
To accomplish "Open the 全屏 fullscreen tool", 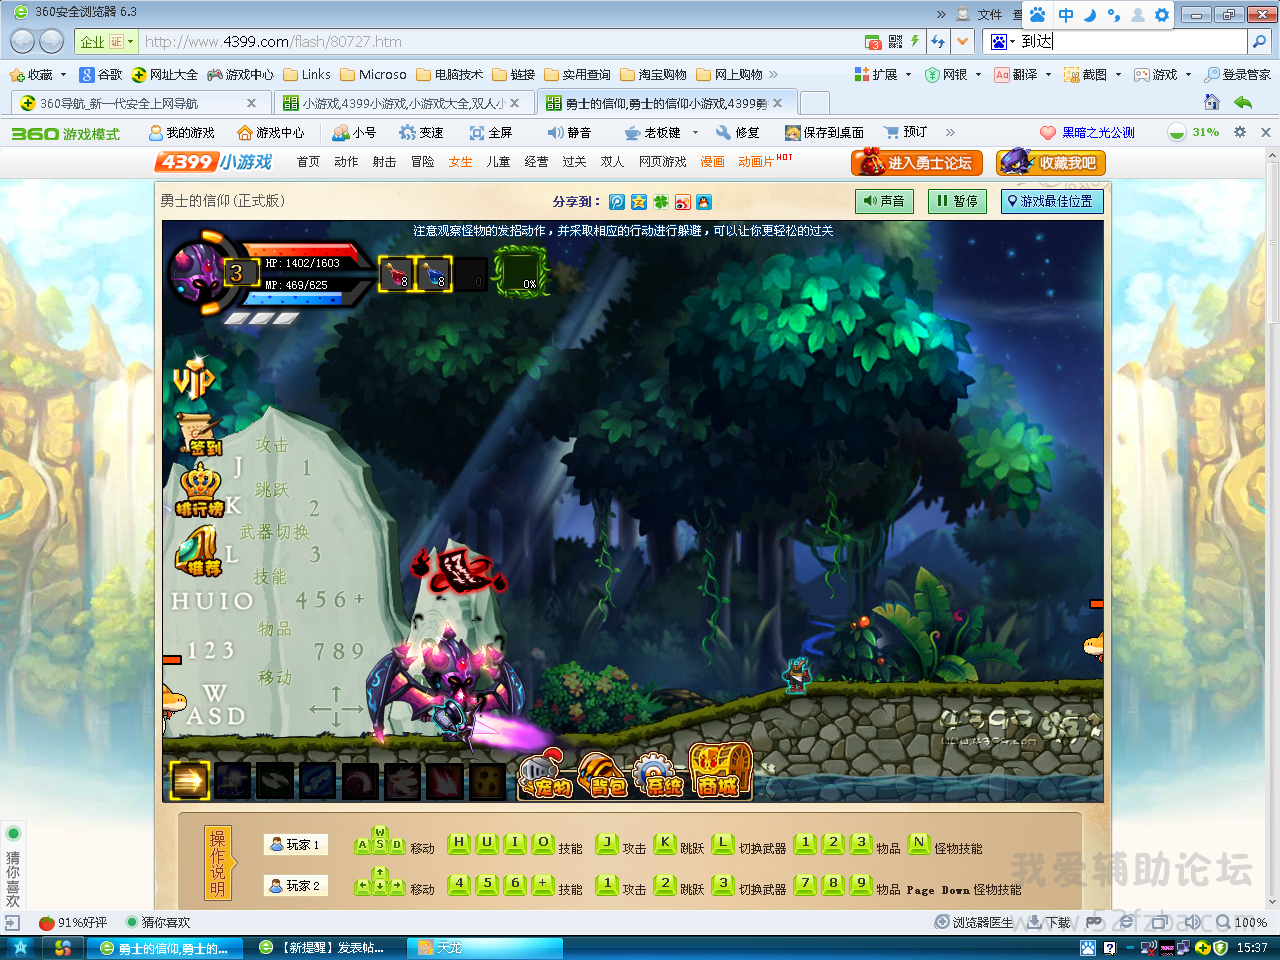I will [491, 132].
